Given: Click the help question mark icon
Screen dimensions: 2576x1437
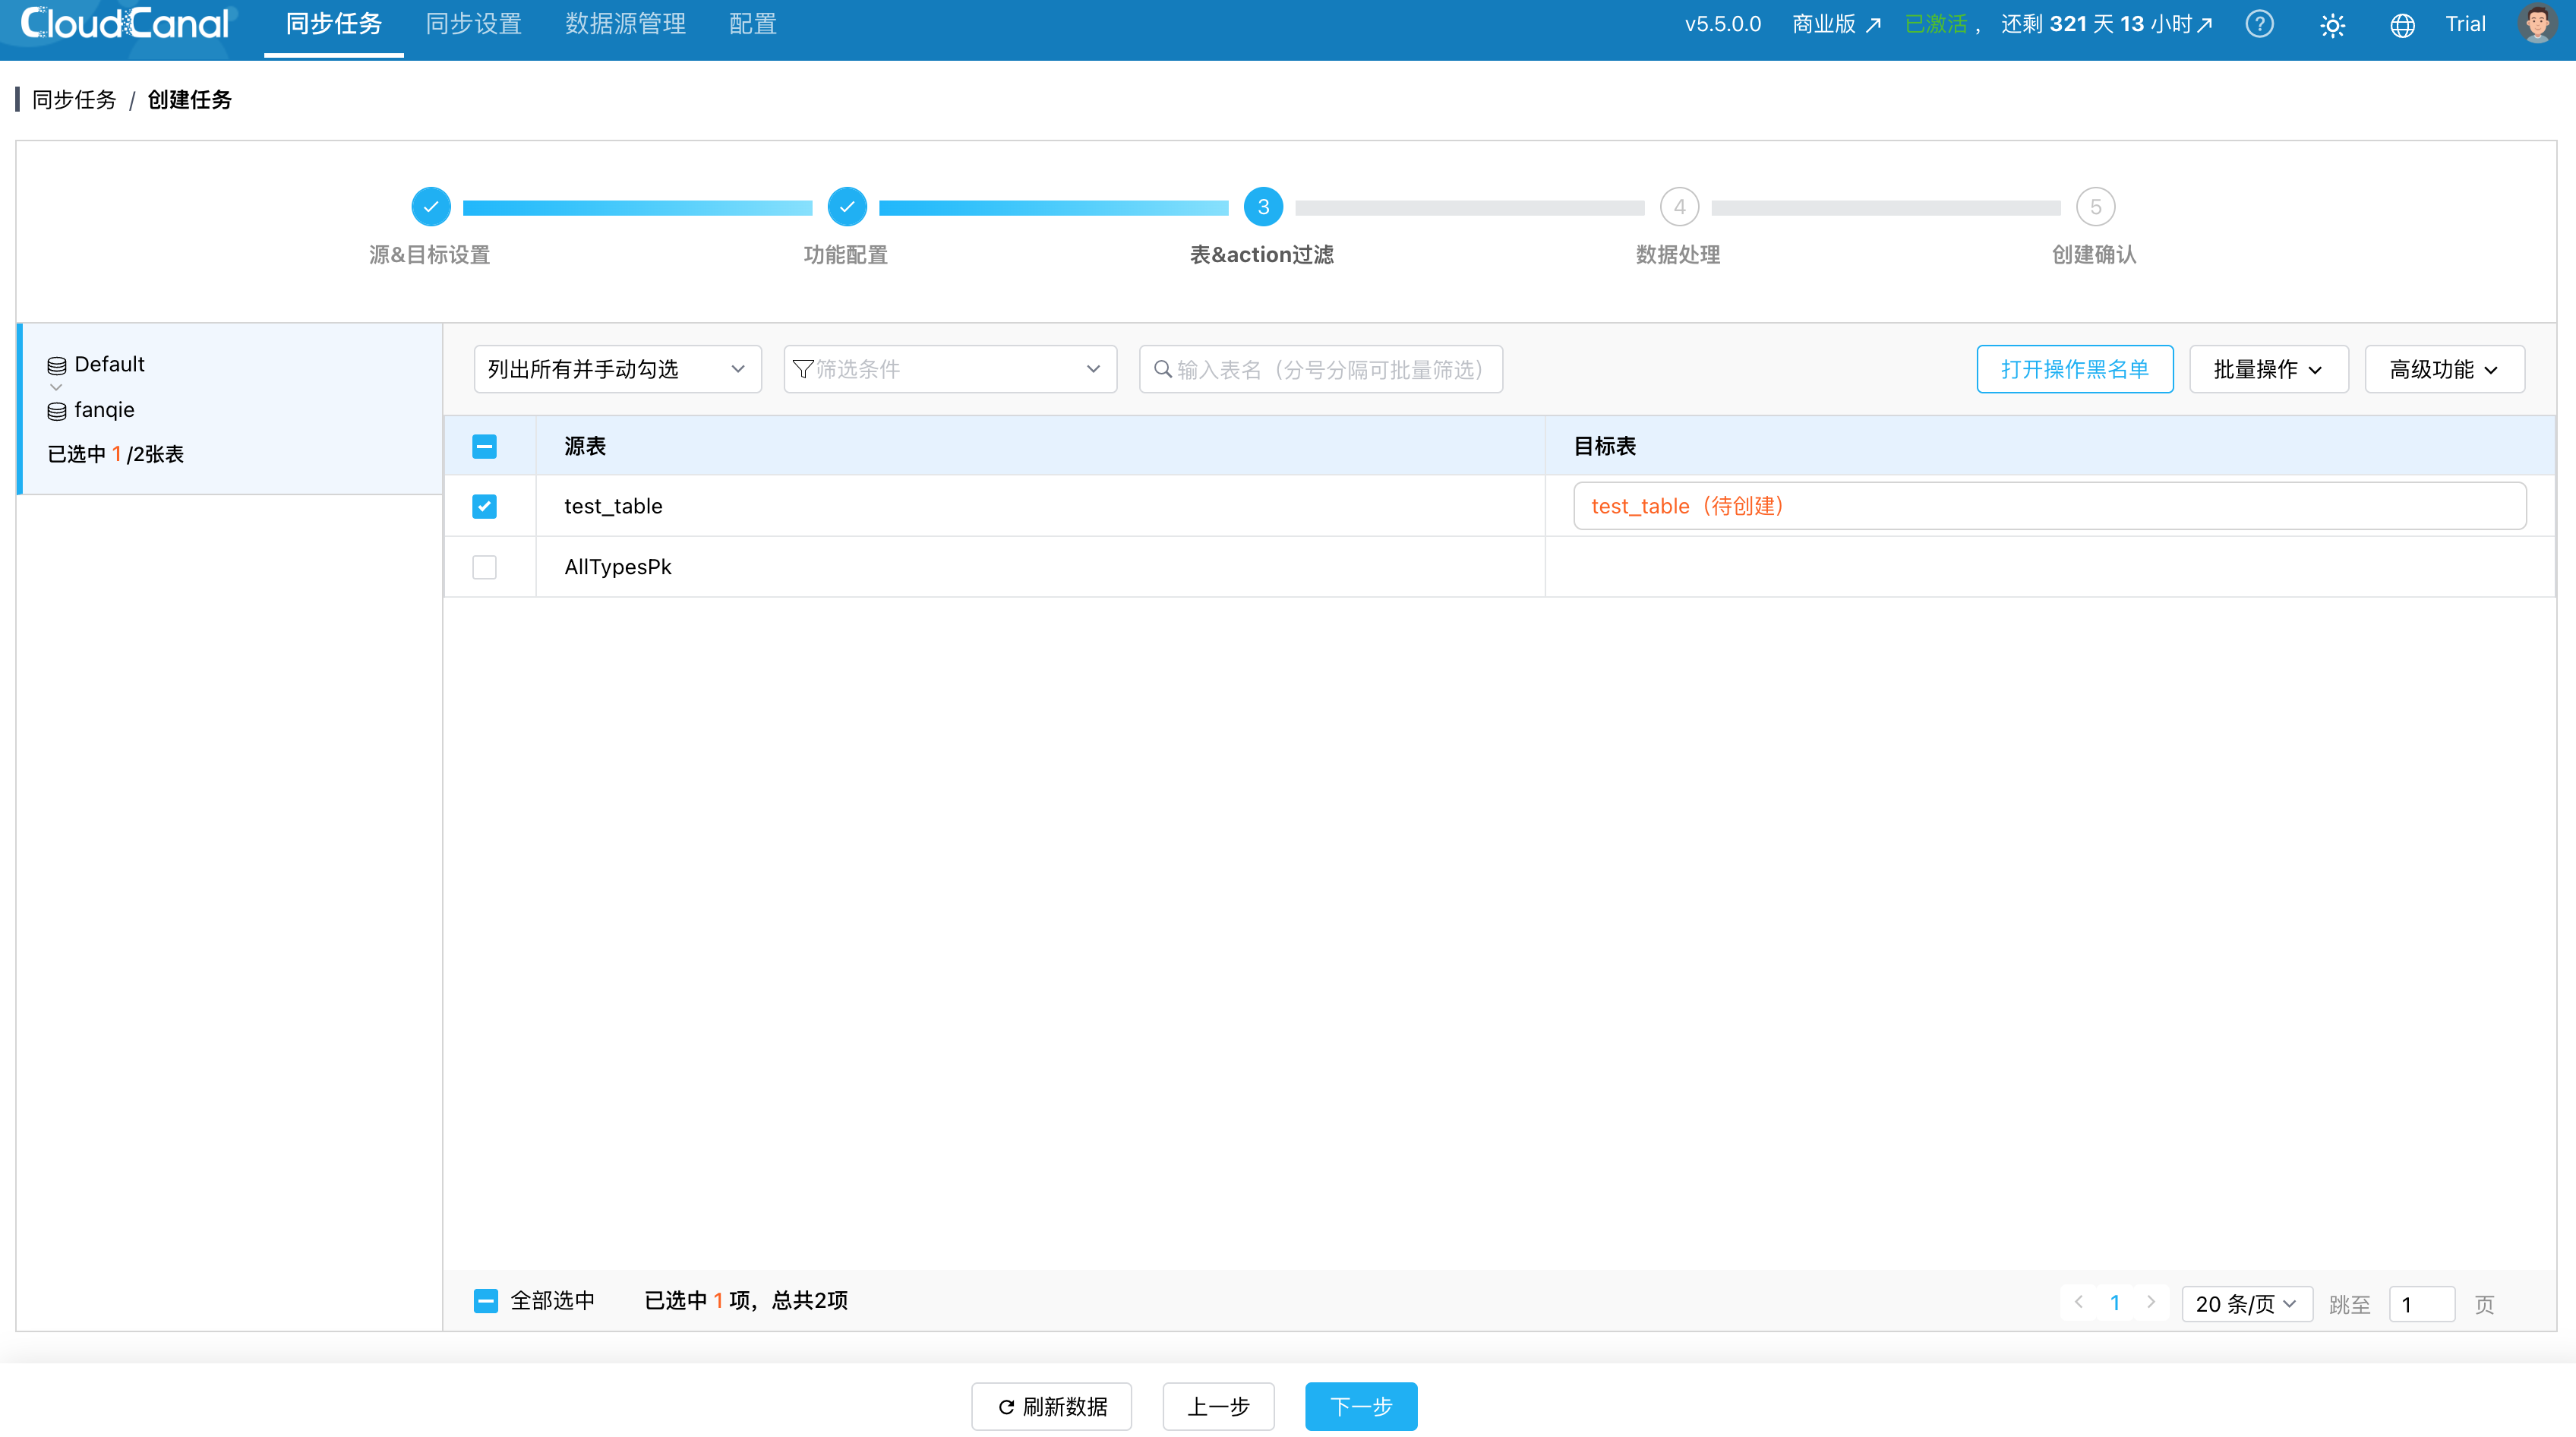Looking at the screenshot, I should tap(2259, 25).
